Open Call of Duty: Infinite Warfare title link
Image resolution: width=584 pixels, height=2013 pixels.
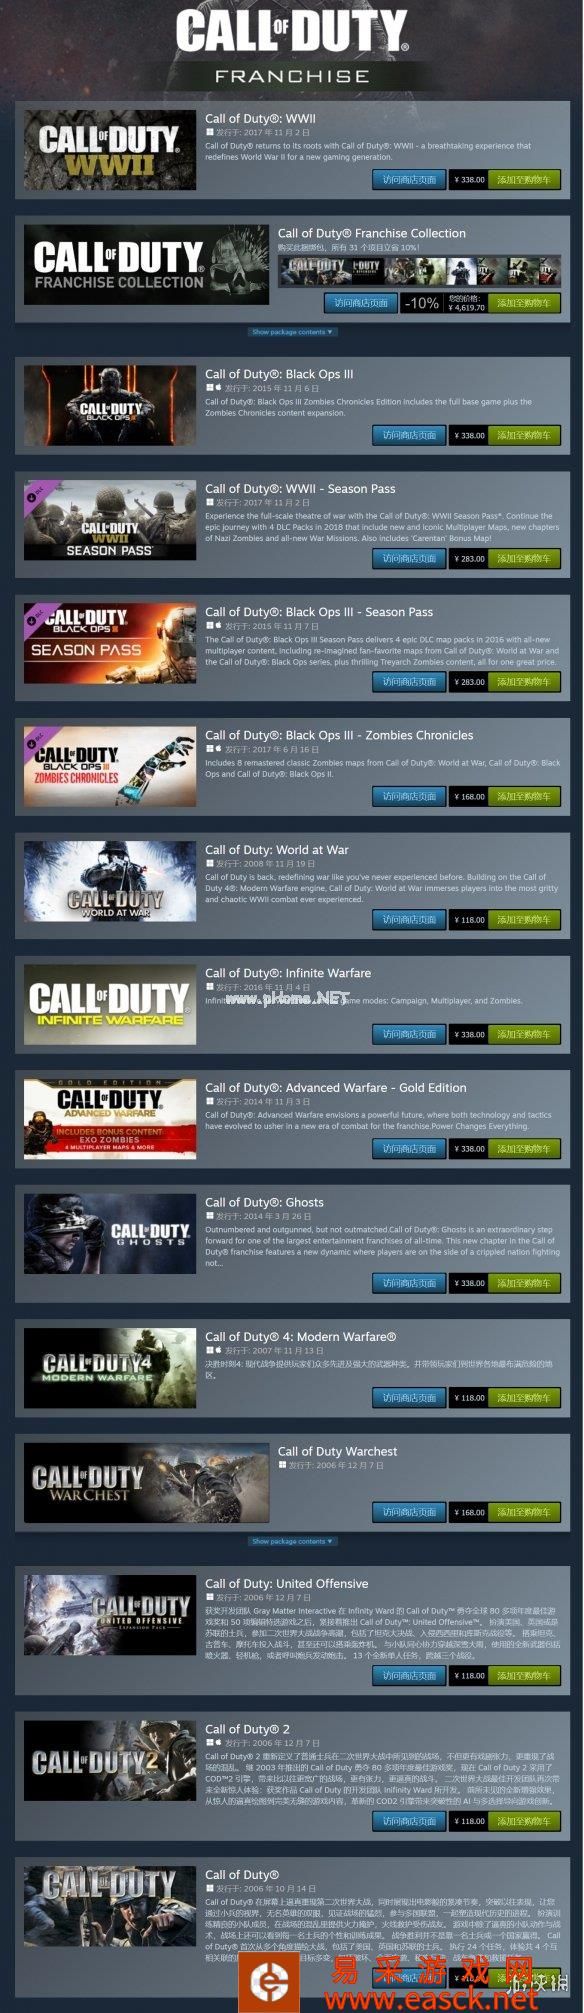[x=288, y=973]
